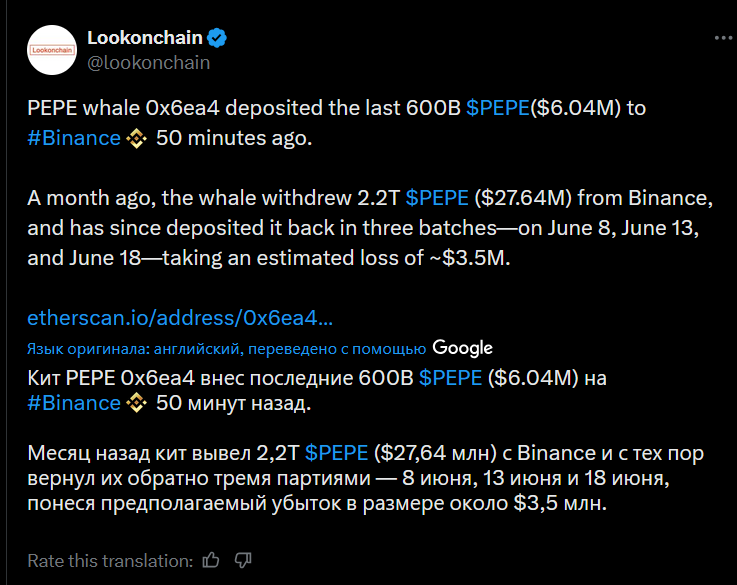Open the etherscan.io address link

[180, 318]
